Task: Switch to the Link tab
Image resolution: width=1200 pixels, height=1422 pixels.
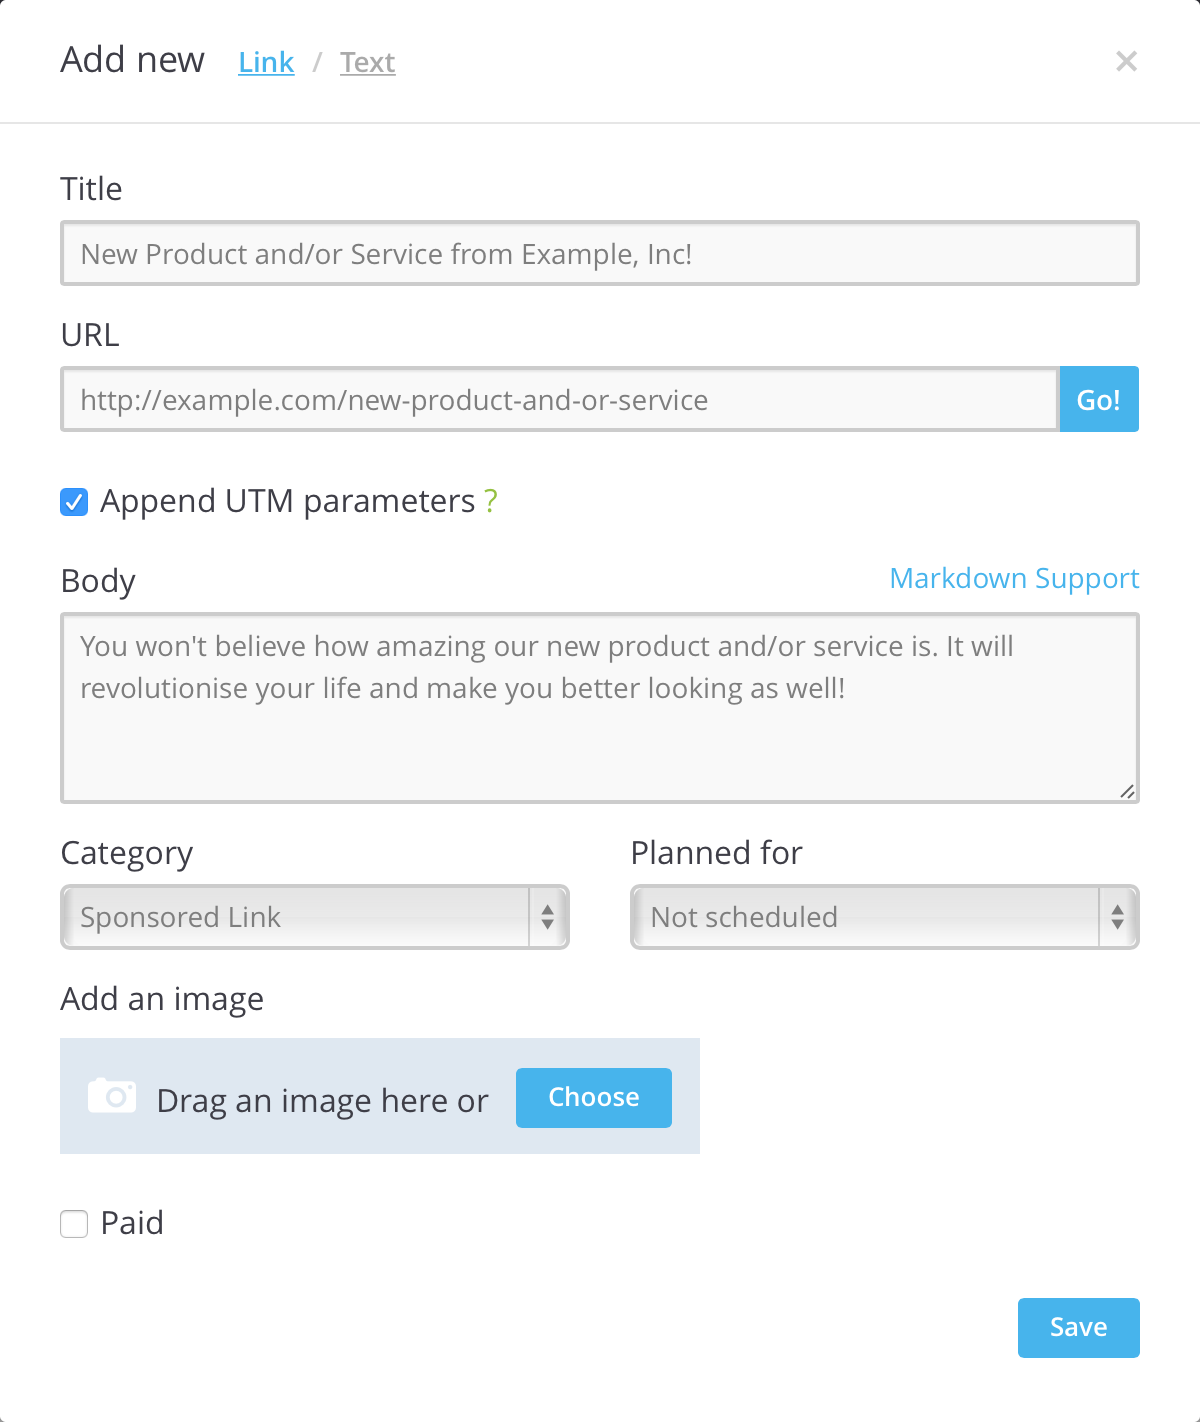Action: pos(266,62)
